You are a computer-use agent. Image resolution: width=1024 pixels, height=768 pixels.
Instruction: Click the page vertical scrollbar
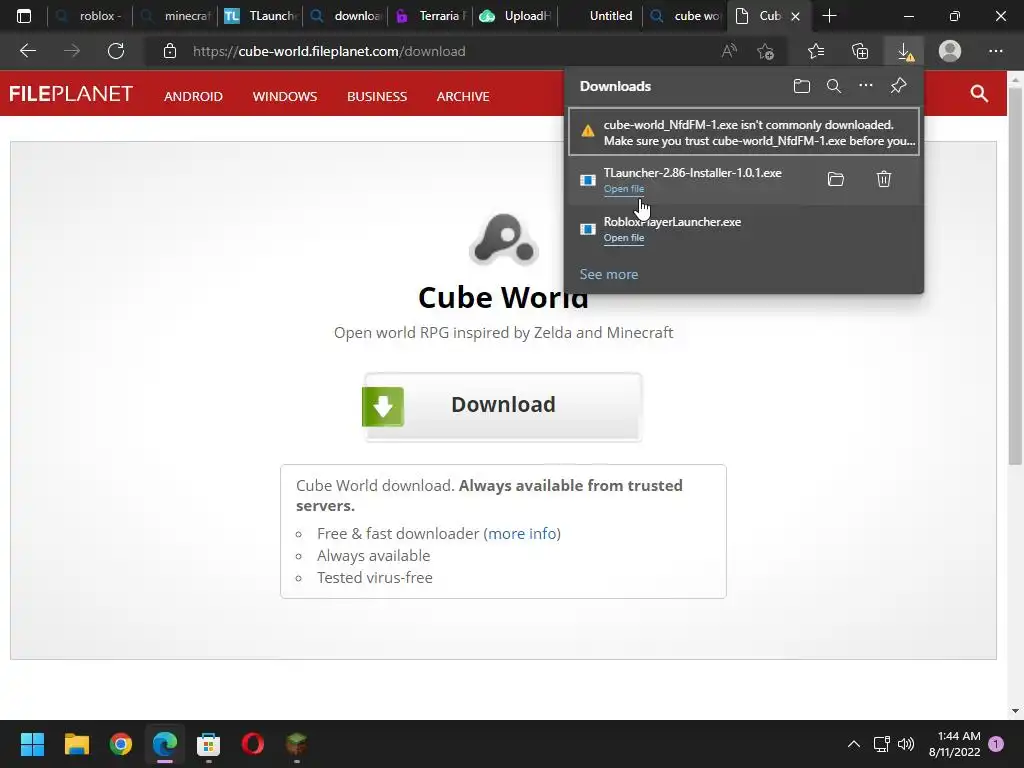pyautogui.click(x=1015, y=274)
